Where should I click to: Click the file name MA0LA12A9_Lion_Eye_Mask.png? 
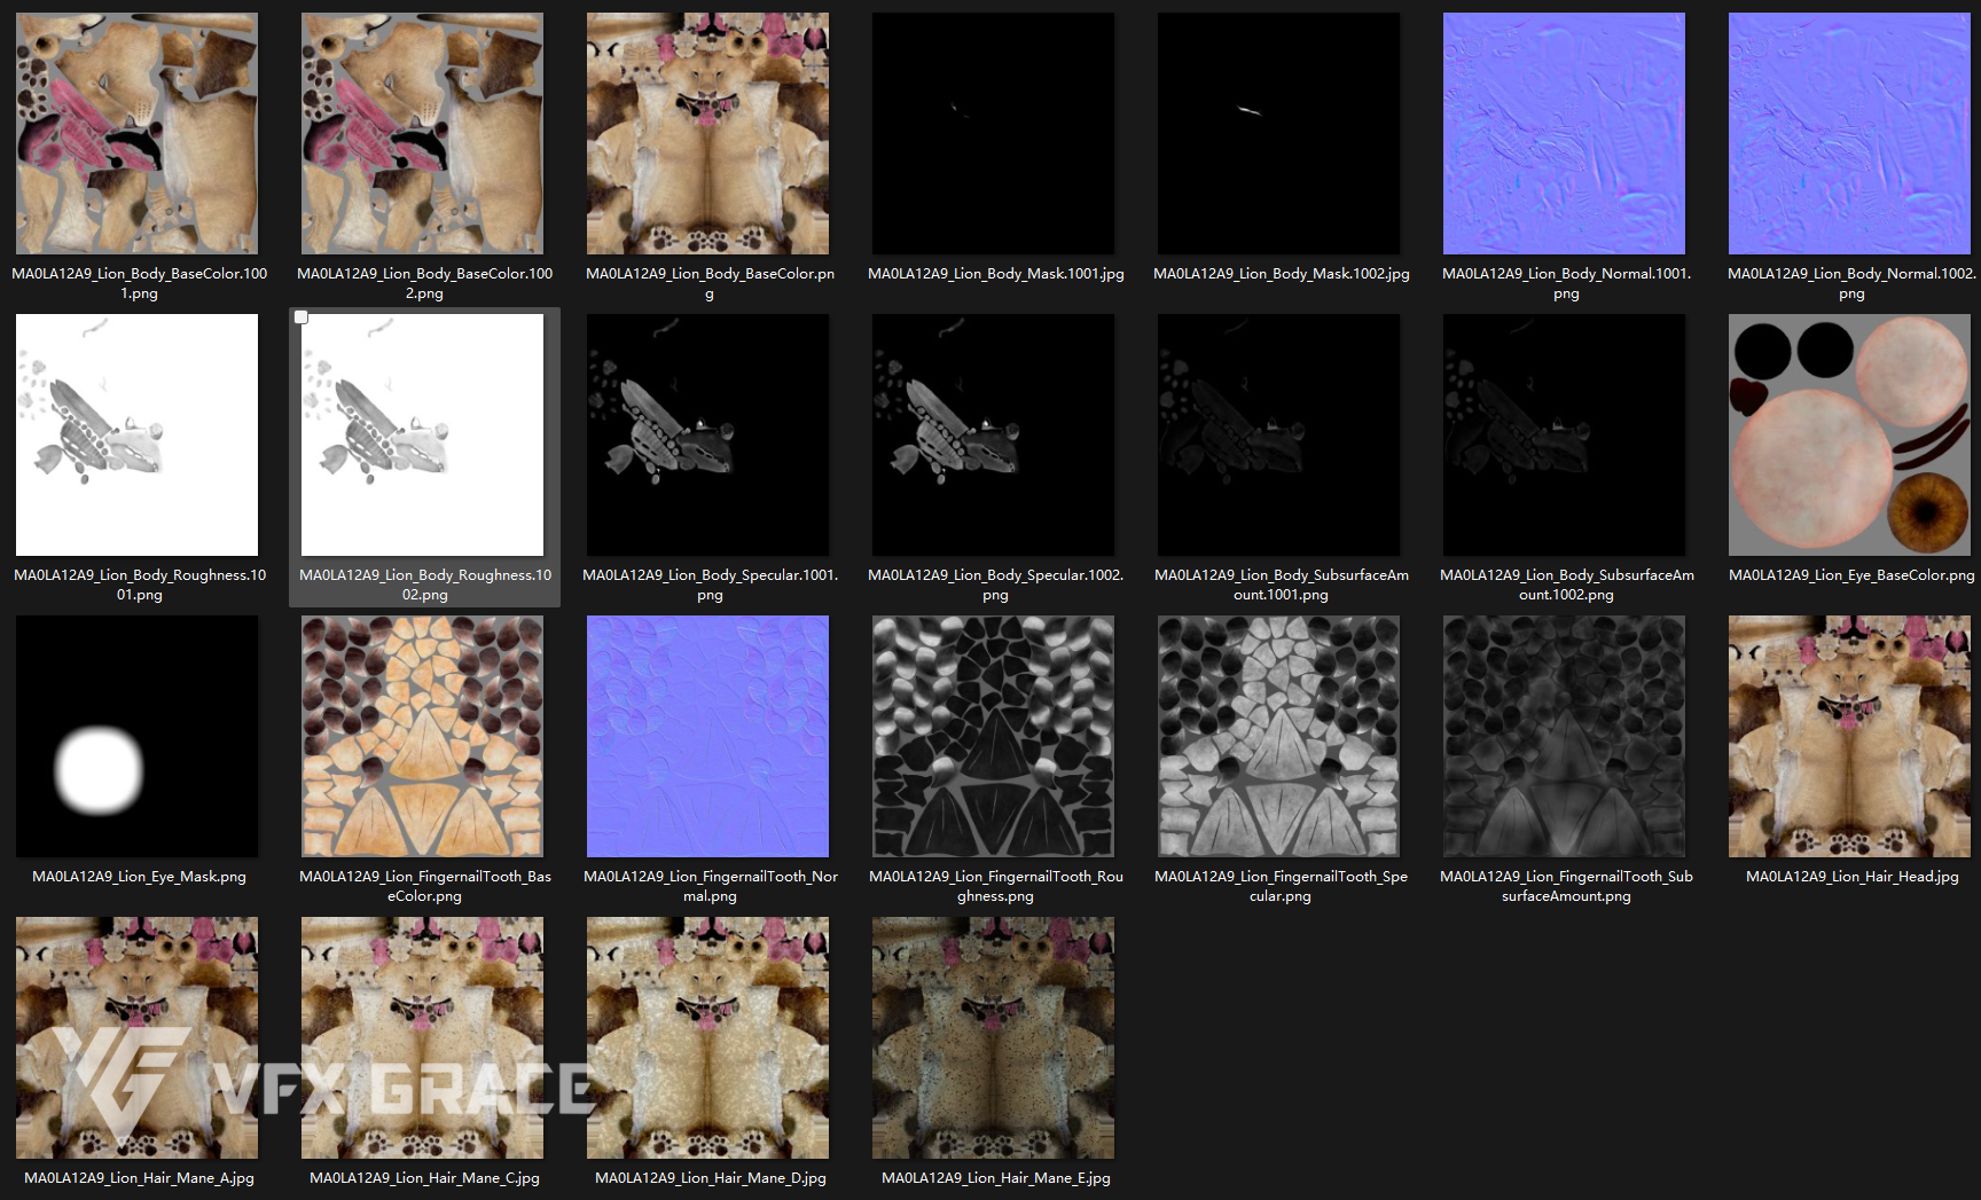139,877
